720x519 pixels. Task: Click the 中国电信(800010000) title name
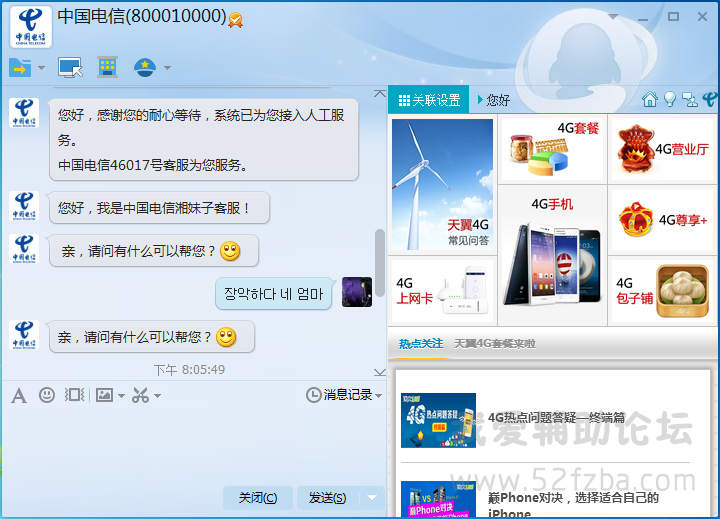(x=142, y=16)
